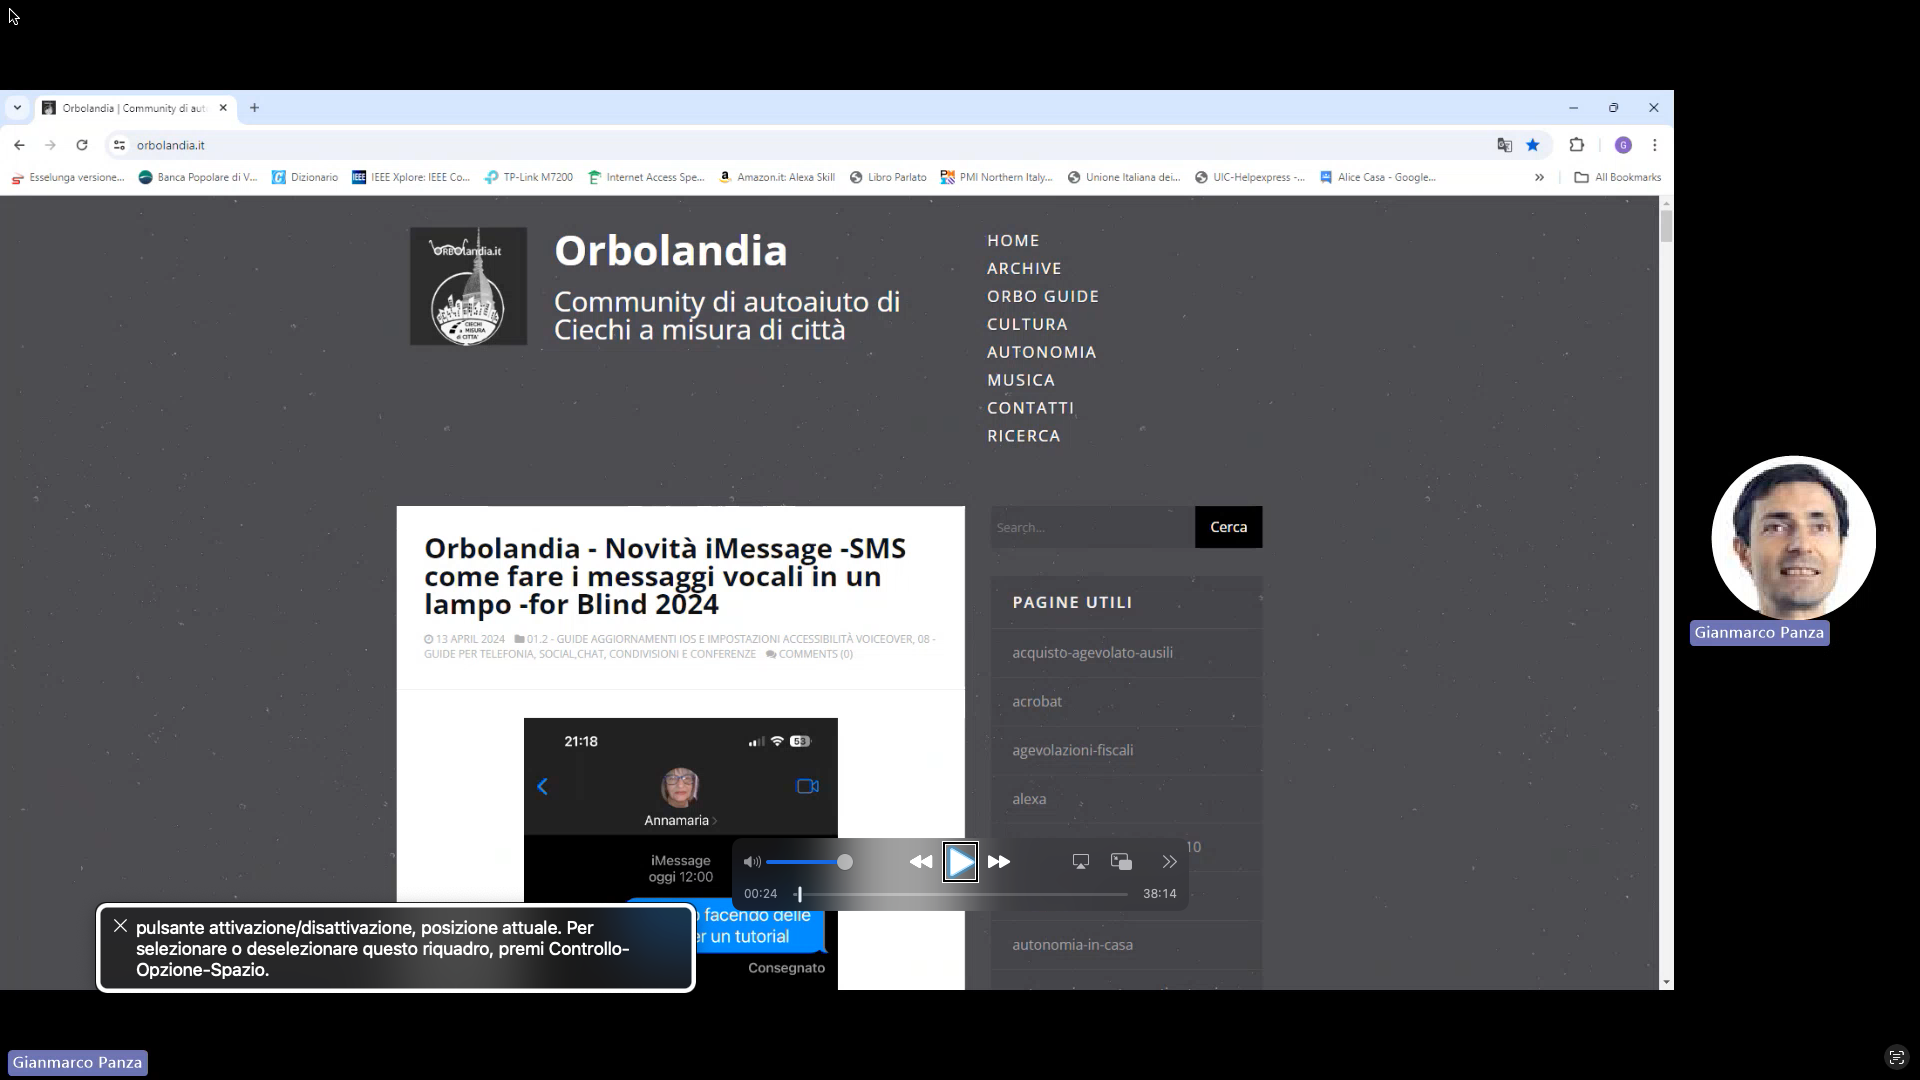Screen dimensions: 1920x1080
Task: Open agevolazioni-fiscali page link
Action: click(x=1072, y=751)
